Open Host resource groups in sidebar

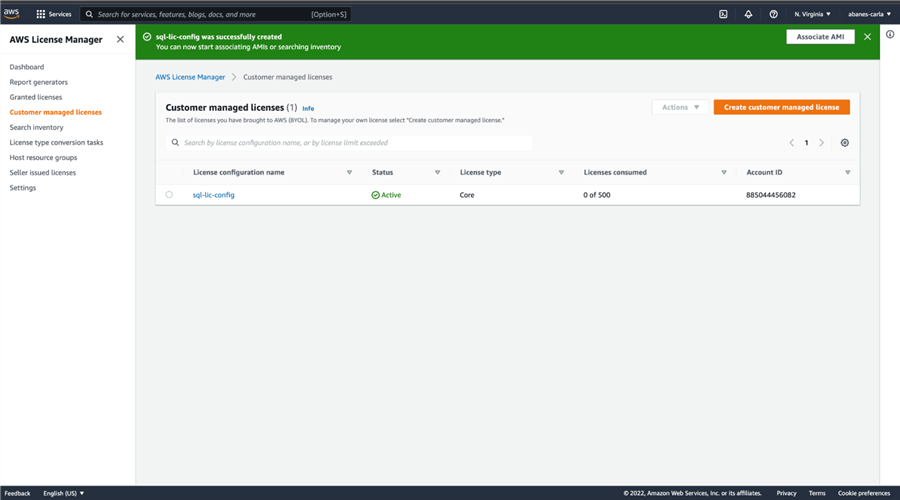coord(43,157)
